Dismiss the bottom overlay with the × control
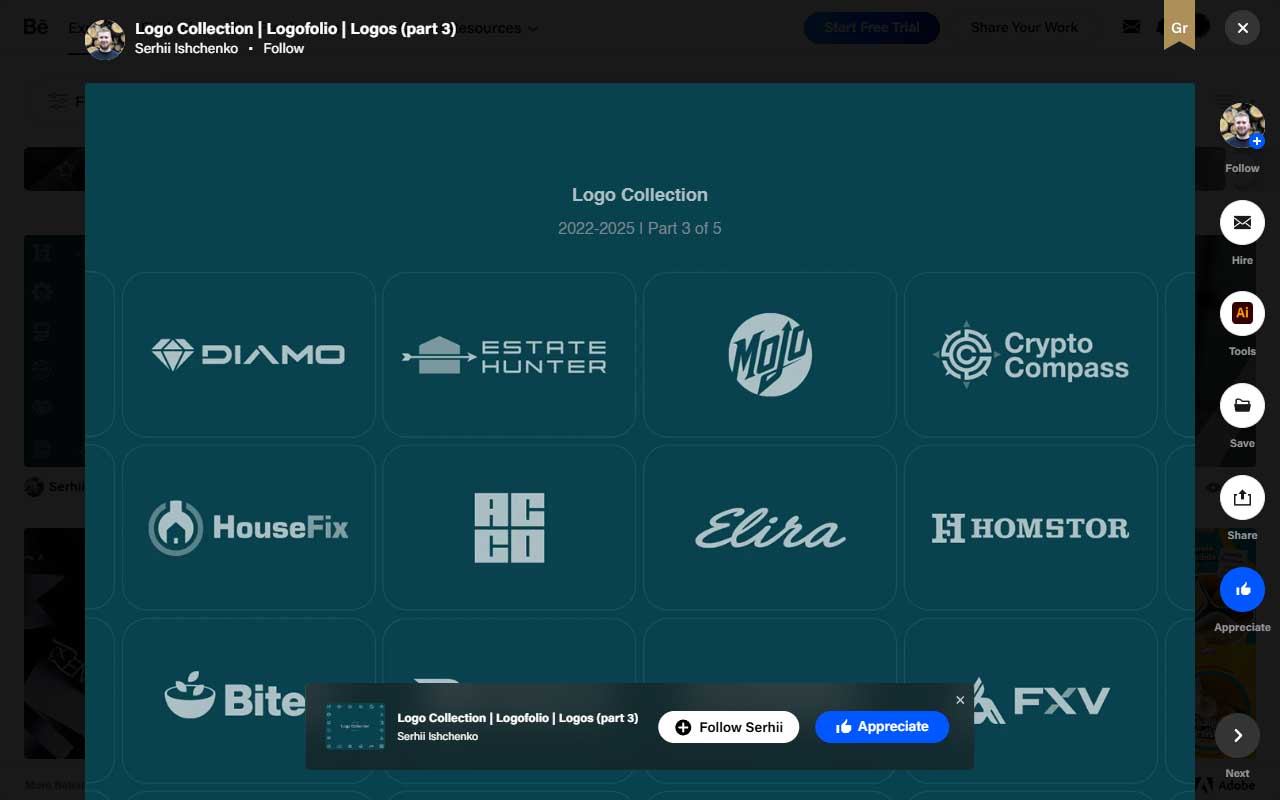 pyautogui.click(x=960, y=699)
